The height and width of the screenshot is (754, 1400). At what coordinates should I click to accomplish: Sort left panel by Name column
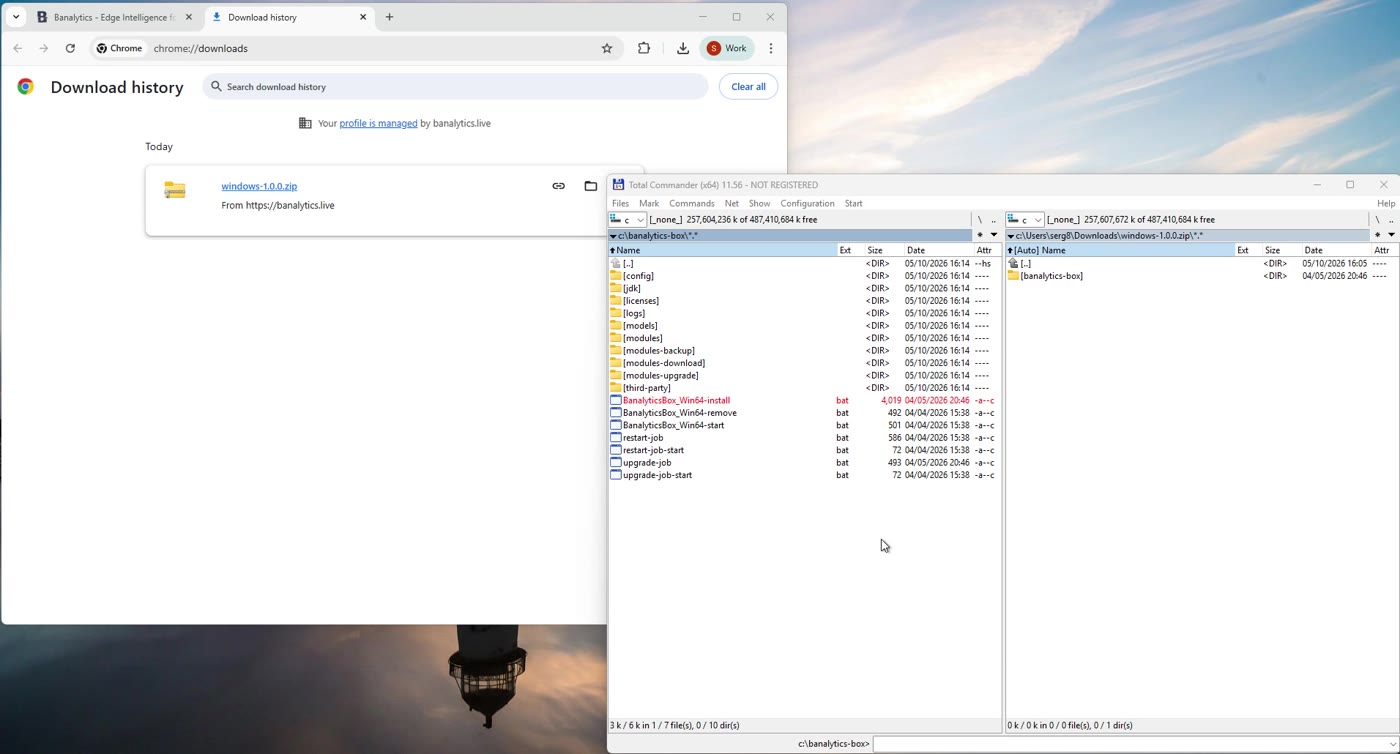tap(722, 250)
